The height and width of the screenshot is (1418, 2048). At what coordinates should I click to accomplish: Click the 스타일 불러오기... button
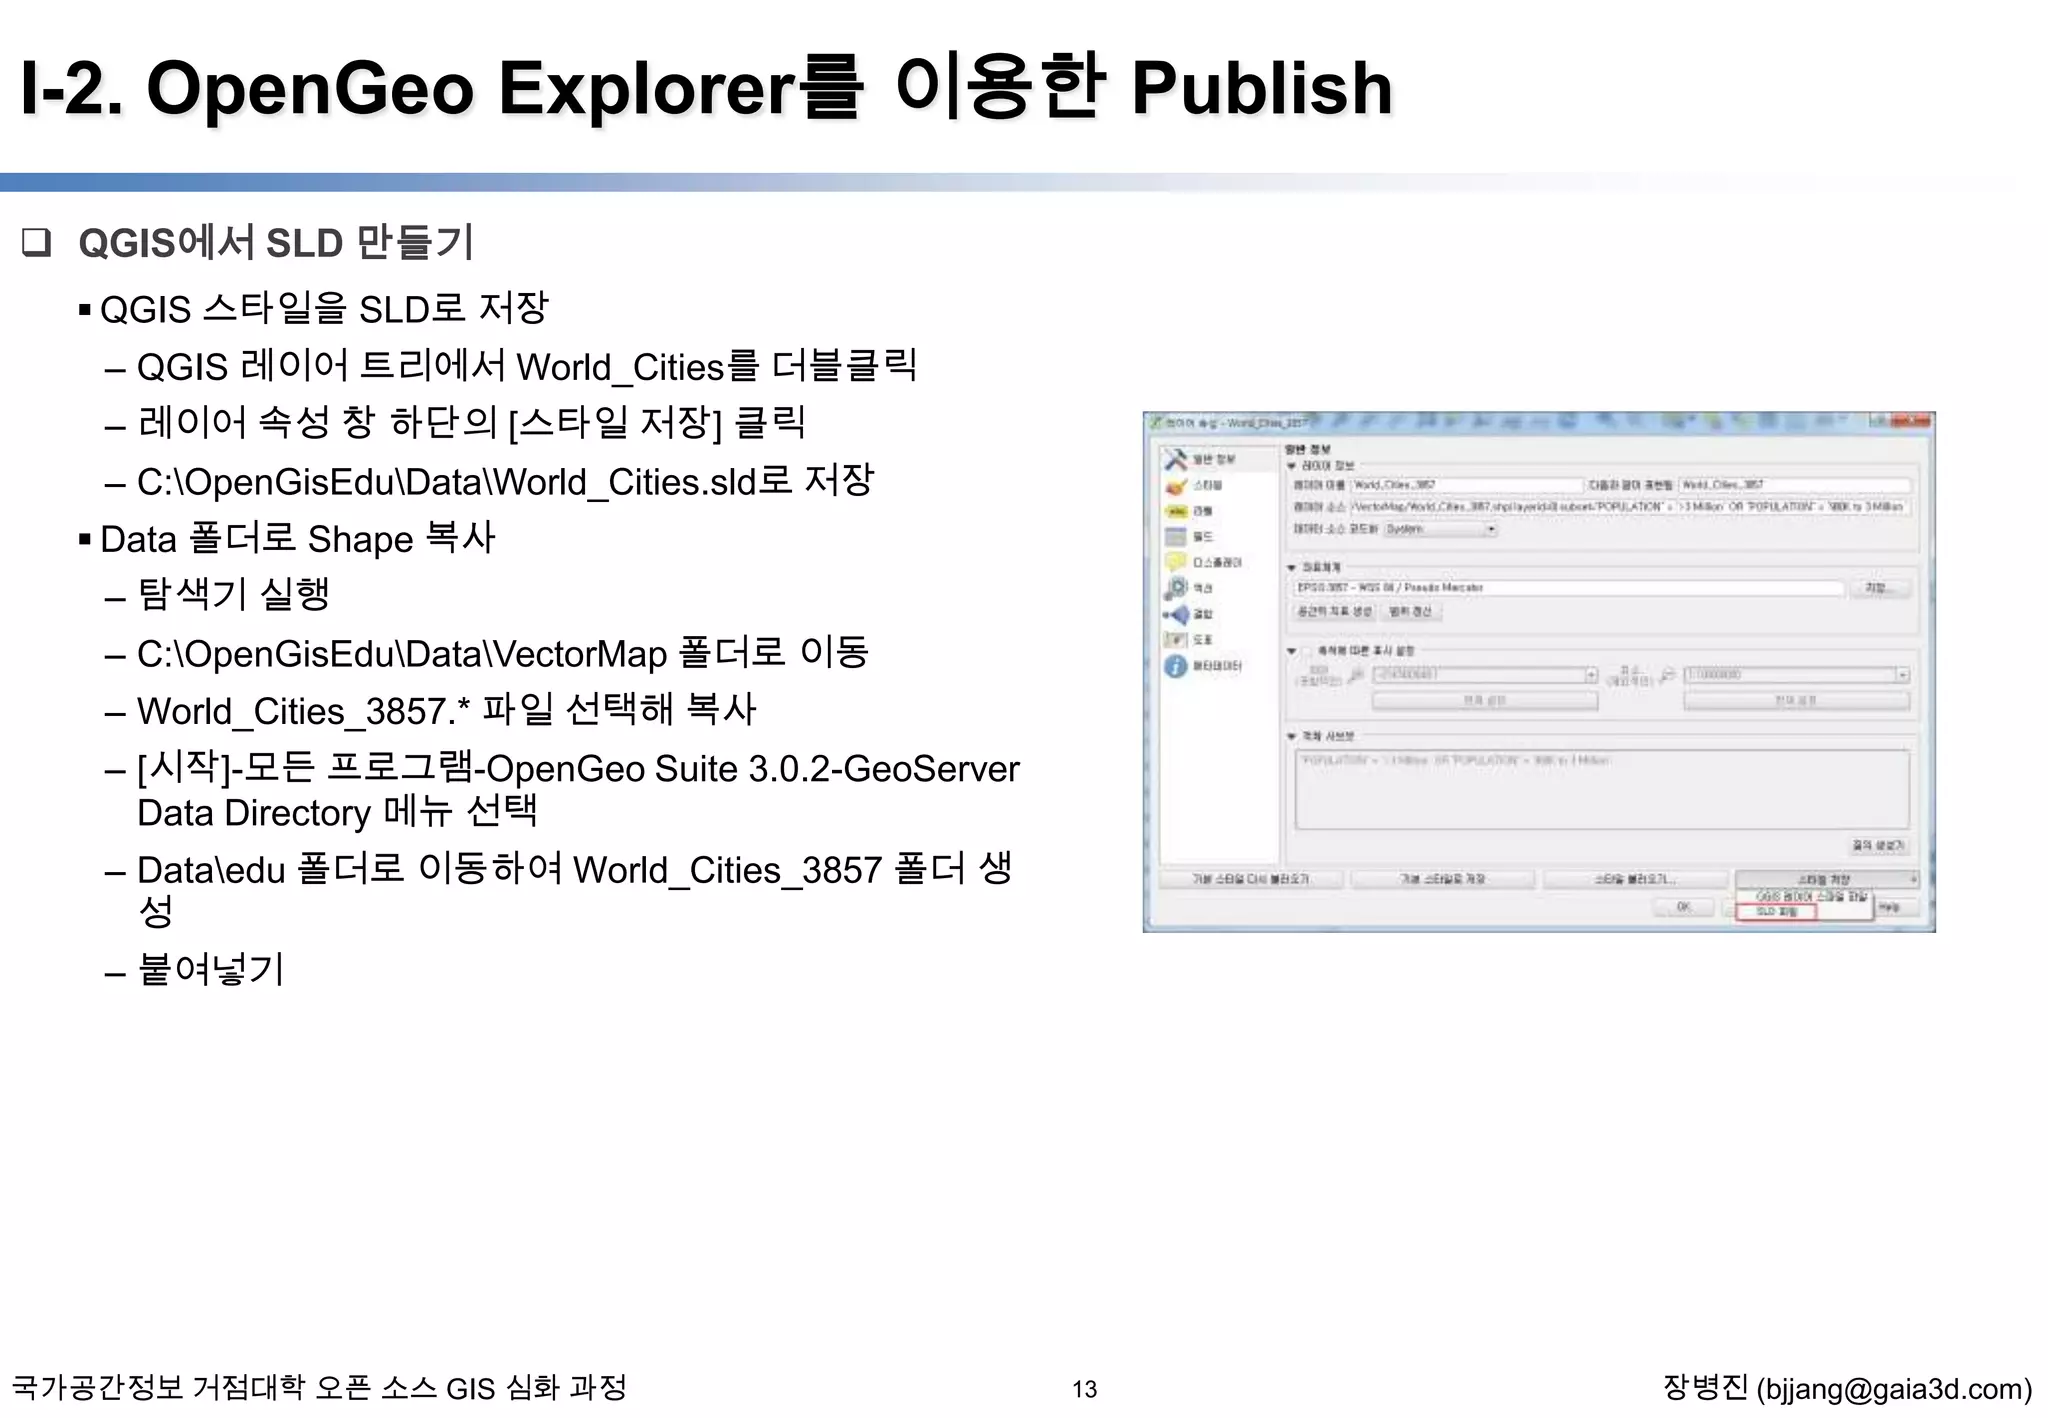1634,879
